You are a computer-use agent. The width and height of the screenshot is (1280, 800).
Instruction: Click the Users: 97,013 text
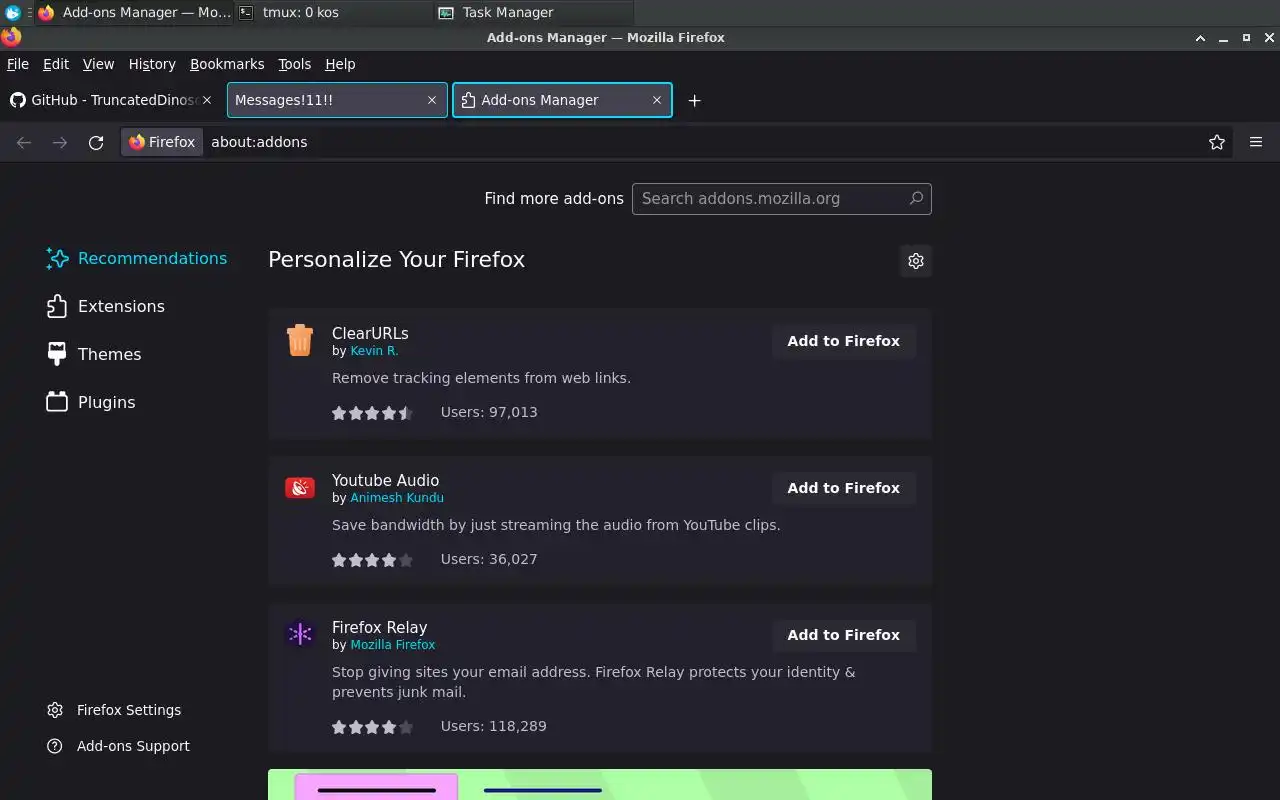(489, 412)
